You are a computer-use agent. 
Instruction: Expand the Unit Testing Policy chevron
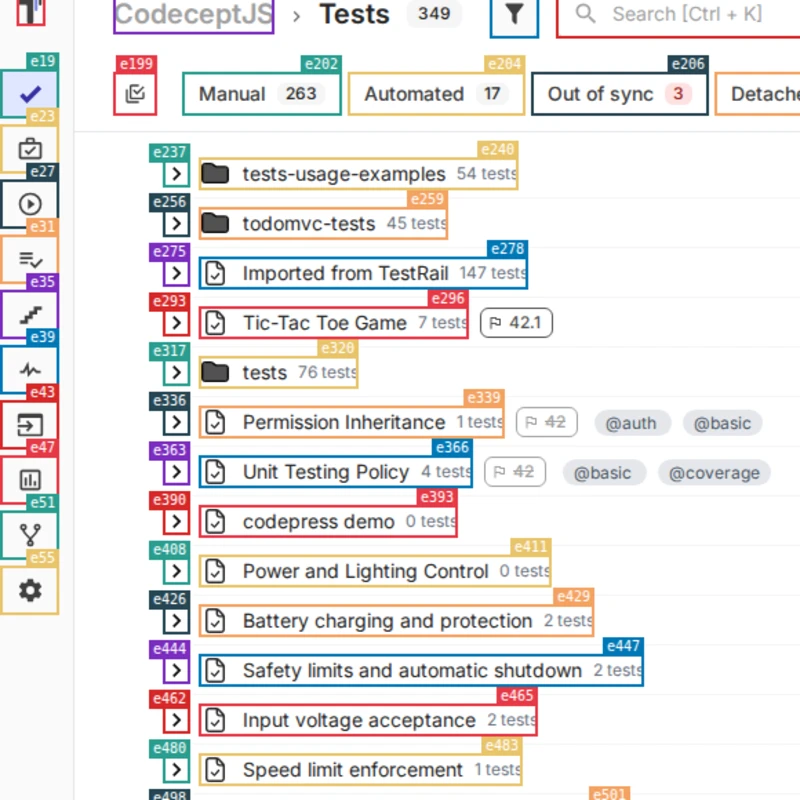coord(177,471)
